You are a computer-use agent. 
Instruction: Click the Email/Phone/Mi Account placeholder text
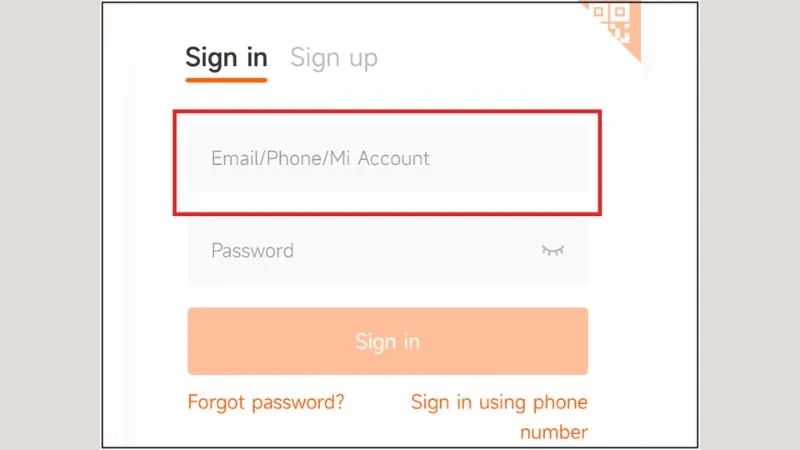point(320,158)
